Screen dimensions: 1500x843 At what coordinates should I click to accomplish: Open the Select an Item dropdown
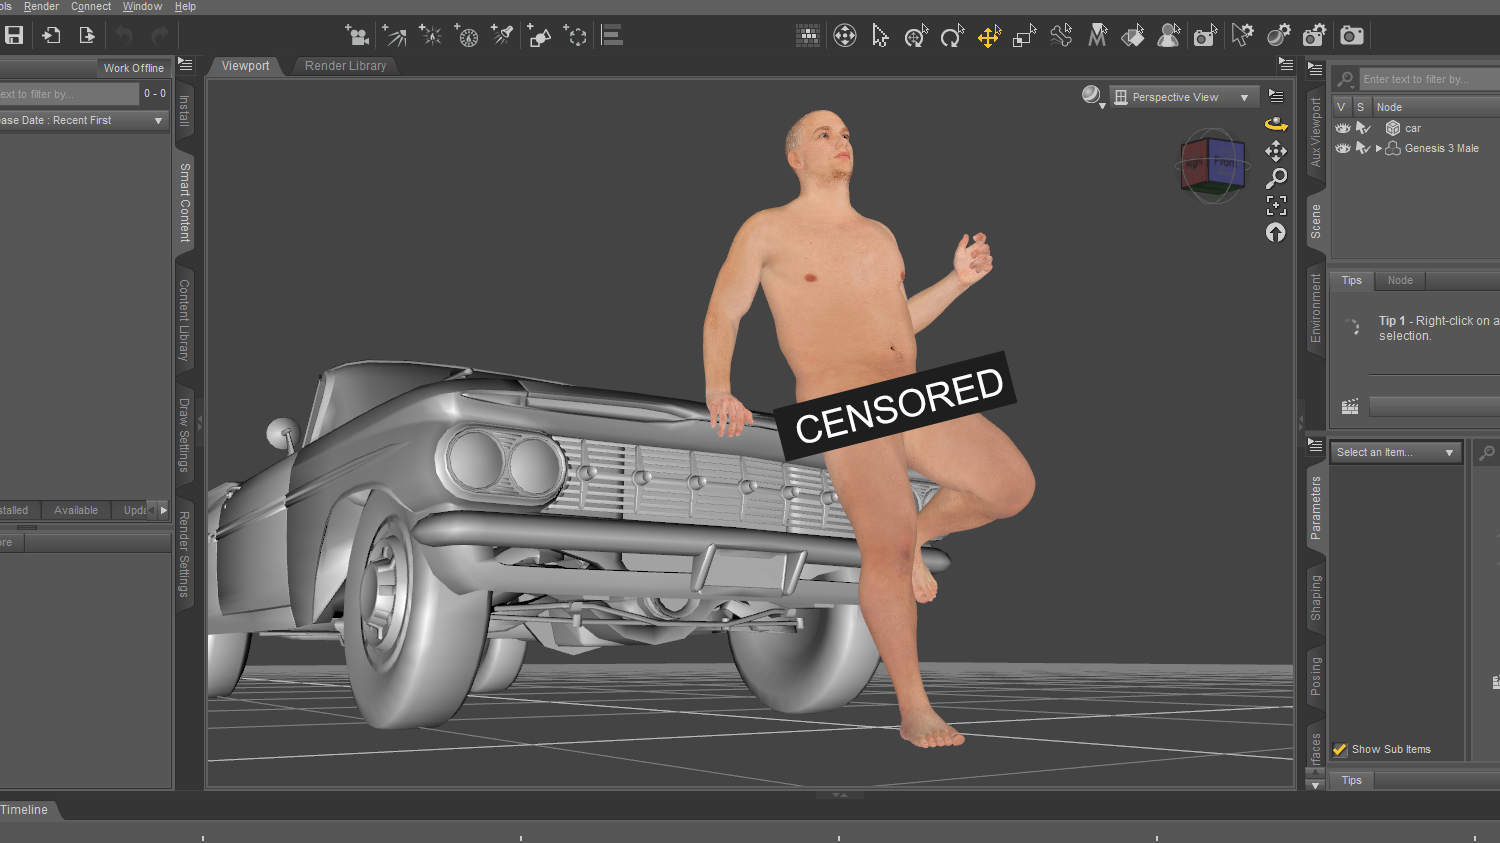(1395, 452)
